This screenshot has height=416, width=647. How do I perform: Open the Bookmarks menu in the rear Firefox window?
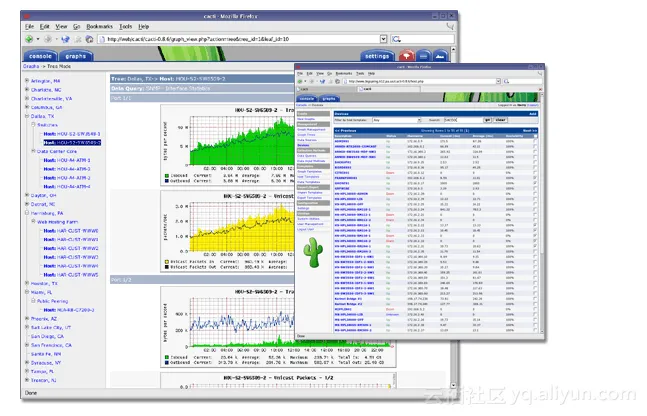[x=99, y=26]
